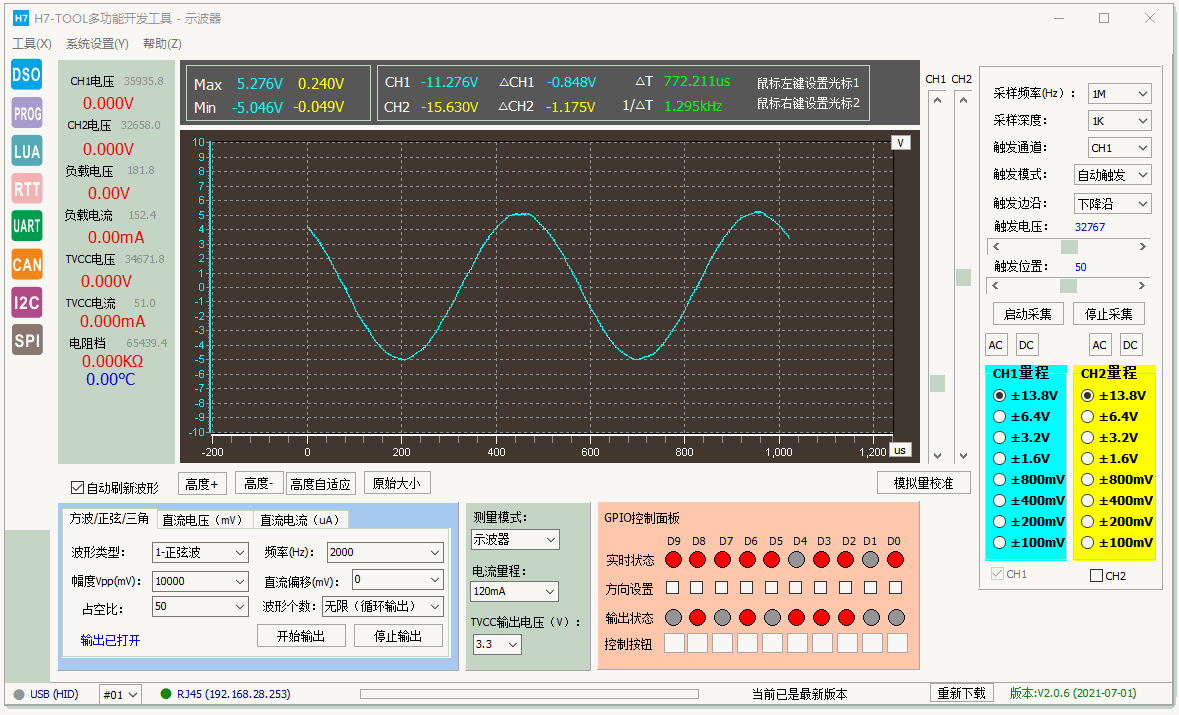1179x715 pixels.
Task: Check D0 direction setting box
Action: point(896,587)
